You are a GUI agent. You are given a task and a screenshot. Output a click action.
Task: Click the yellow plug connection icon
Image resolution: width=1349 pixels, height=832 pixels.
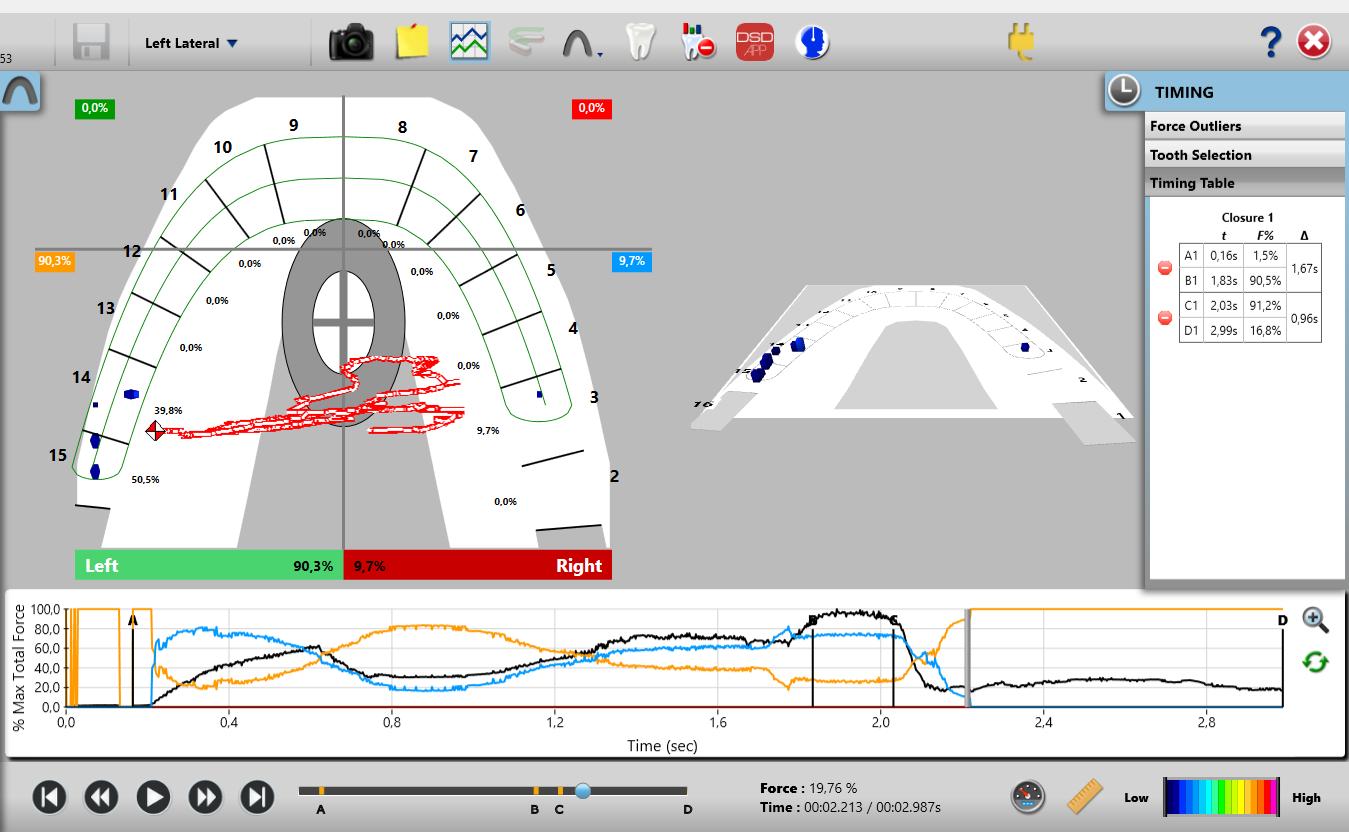[1021, 42]
